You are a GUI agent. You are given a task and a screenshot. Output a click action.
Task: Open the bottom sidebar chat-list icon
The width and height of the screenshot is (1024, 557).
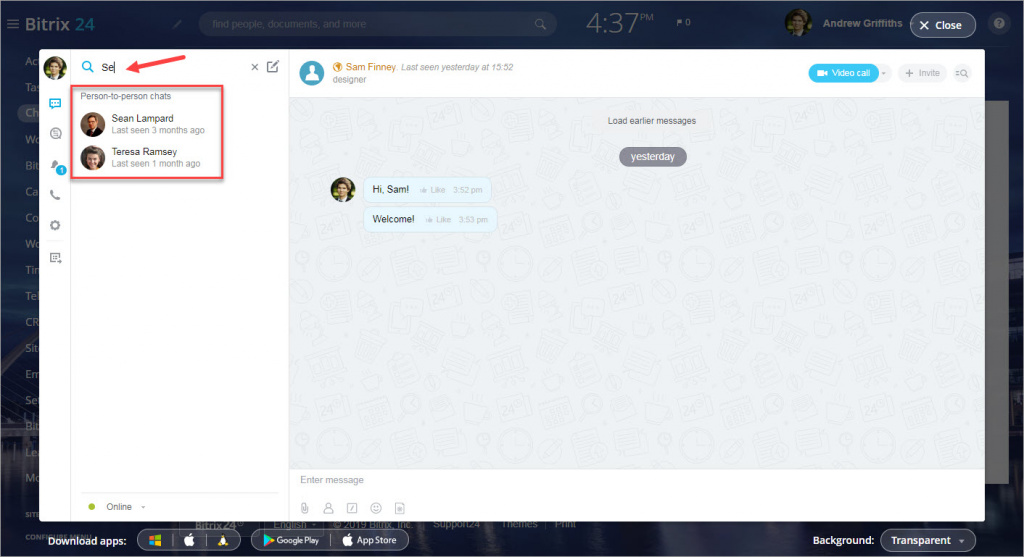click(x=56, y=258)
